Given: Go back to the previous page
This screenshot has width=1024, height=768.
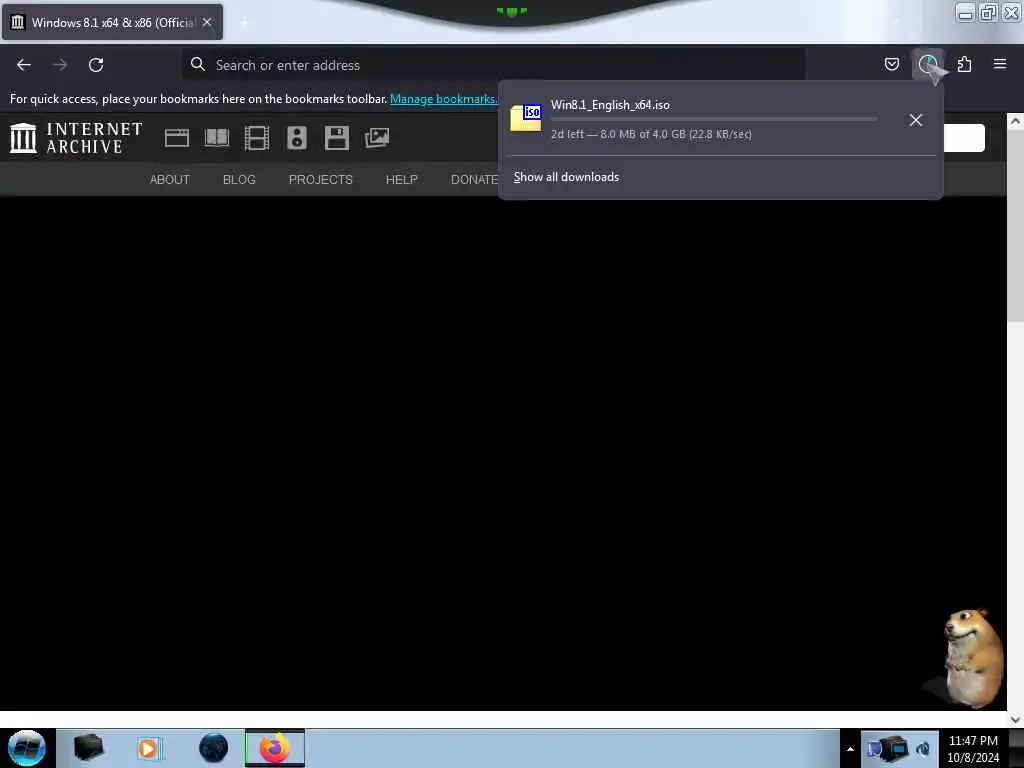Looking at the screenshot, I should (24, 65).
